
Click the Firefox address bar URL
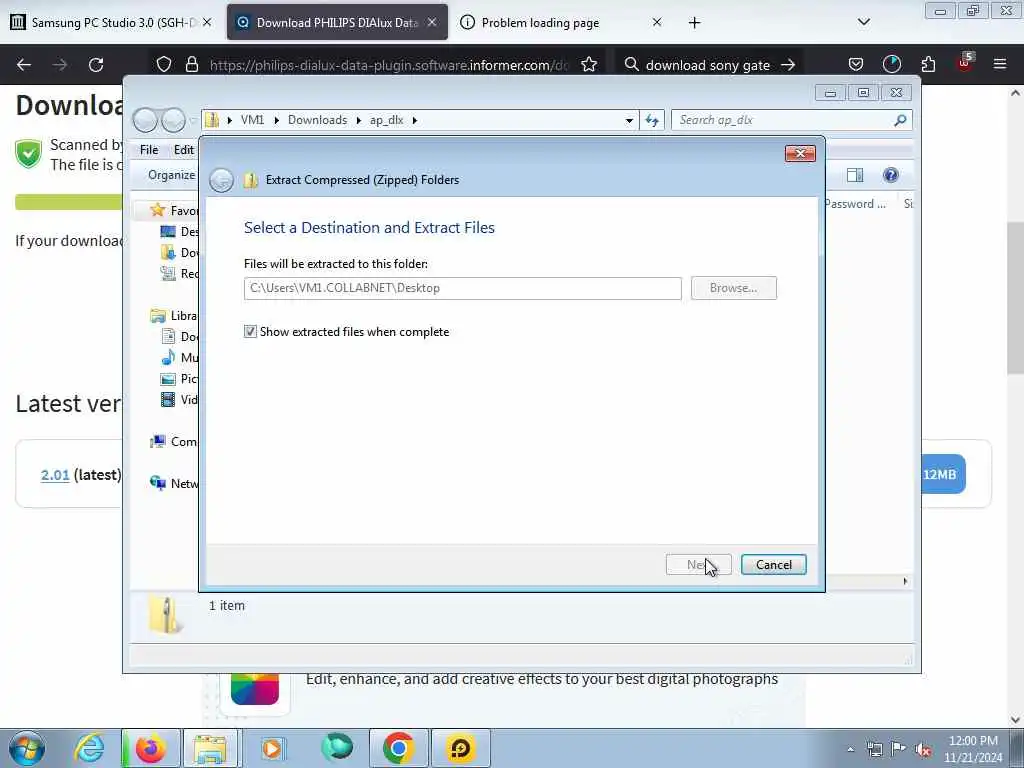[x=389, y=65]
